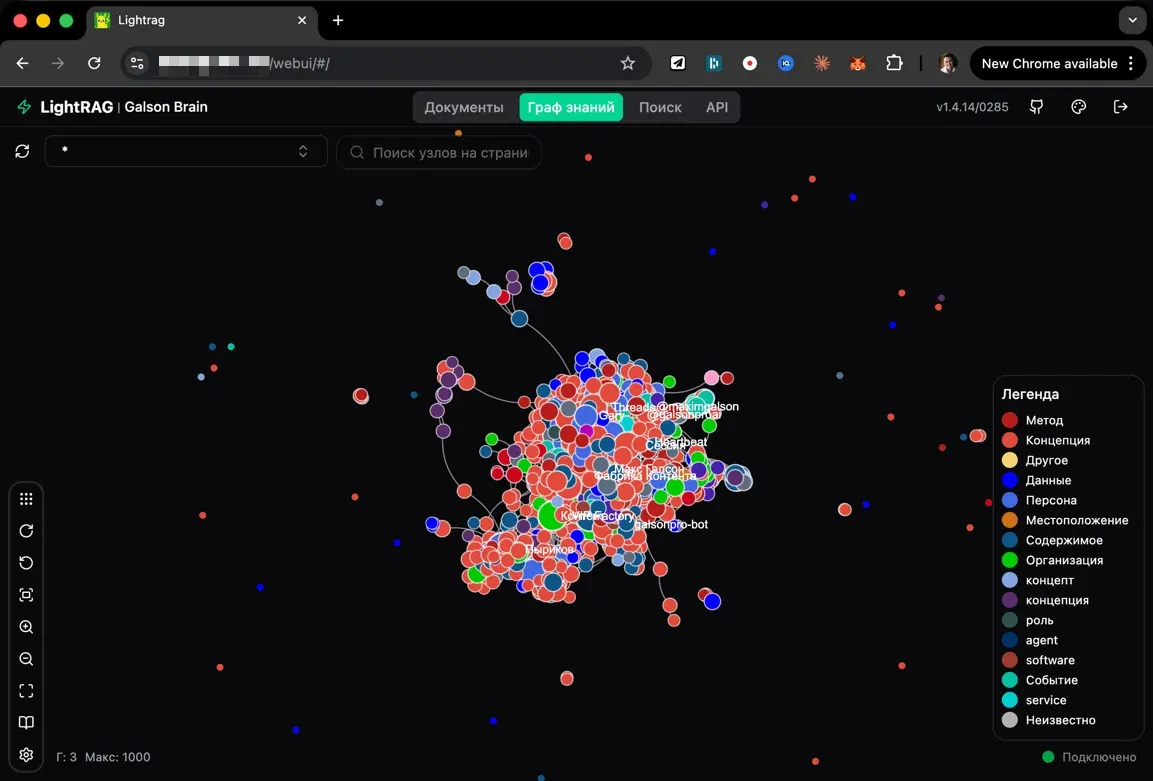1153x781 pixels.
Task: Rotate the graph counter-clockwise
Action: pos(27,563)
